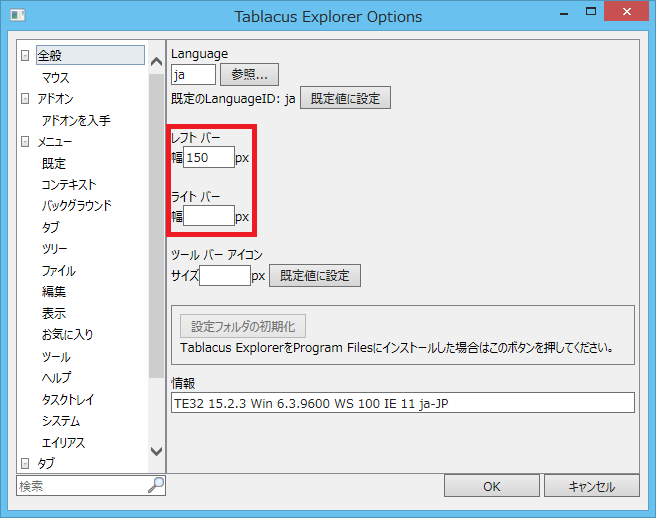Confirm with the OK button
This screenshot has width=656, height=518.
(492, 486)
